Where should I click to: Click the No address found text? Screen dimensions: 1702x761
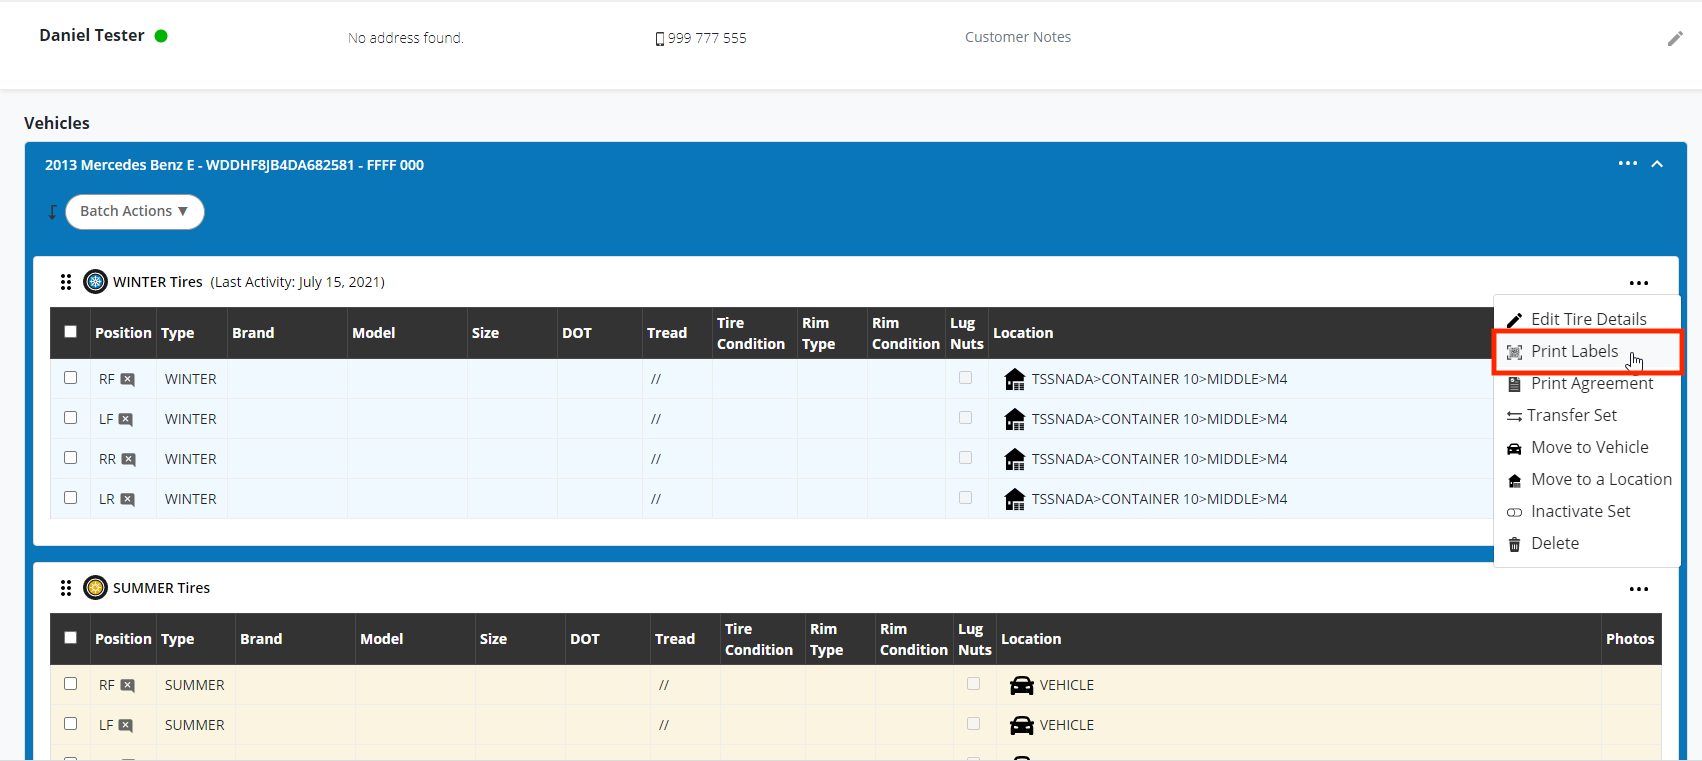(406, 38)
